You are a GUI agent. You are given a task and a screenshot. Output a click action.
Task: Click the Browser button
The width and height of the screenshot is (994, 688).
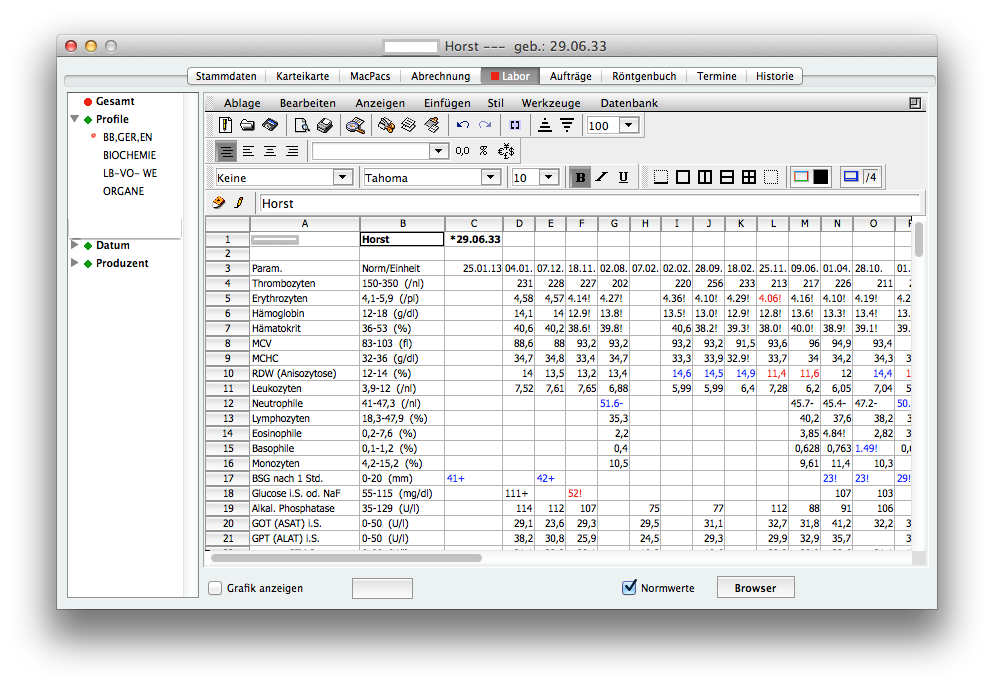[x=755, y=588]
